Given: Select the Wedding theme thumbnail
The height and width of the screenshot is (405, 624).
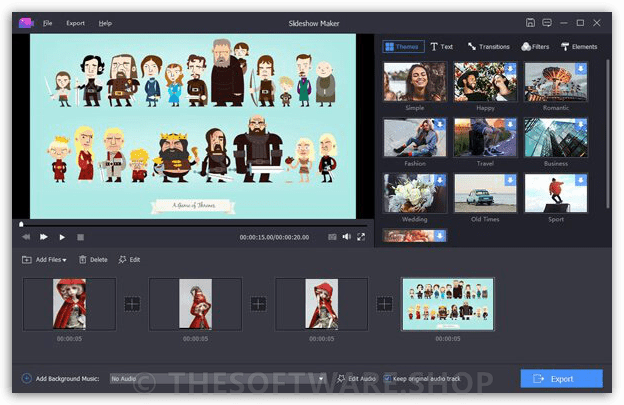Looking at the screenshot, I should point(415,193).
